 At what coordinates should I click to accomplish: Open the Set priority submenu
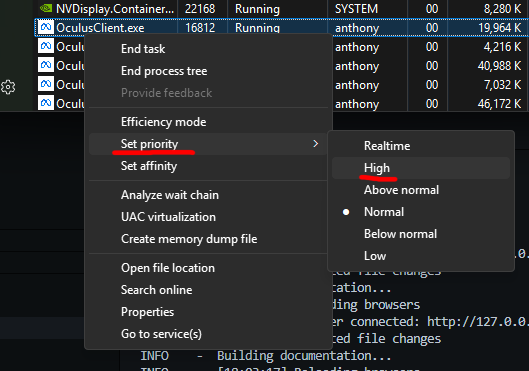pyautogui.click(x=208, y=144)
